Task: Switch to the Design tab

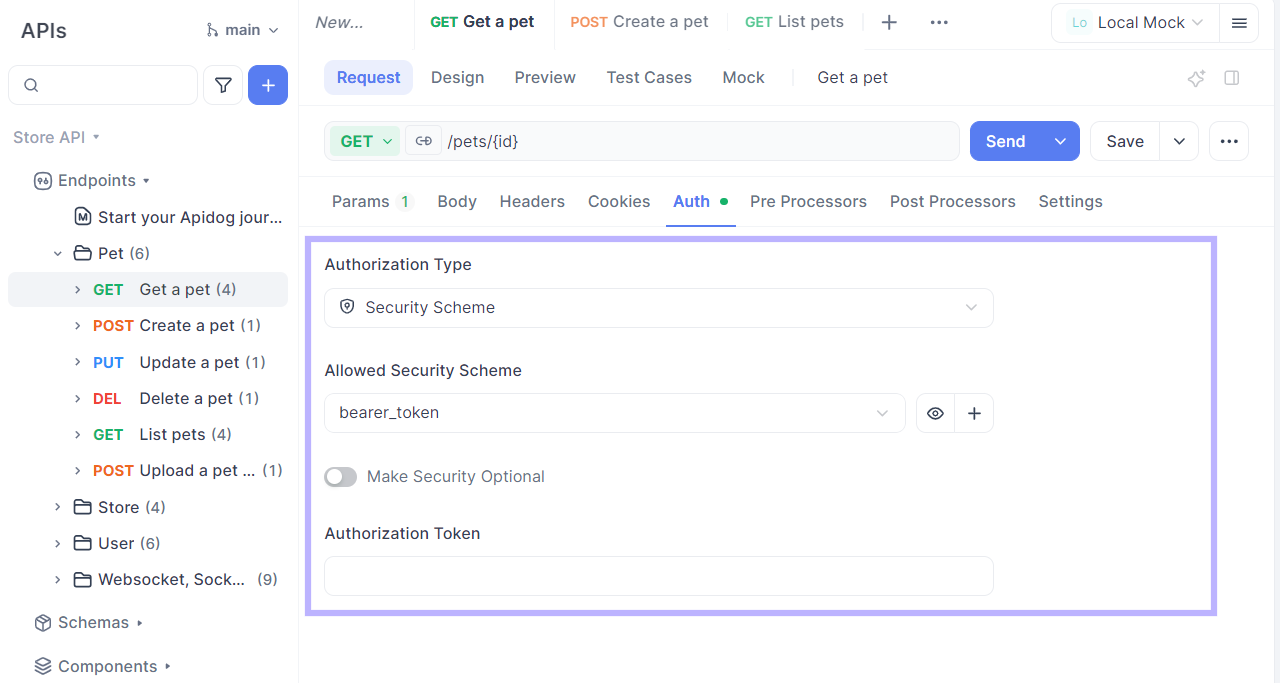Action: click(457, 78)
